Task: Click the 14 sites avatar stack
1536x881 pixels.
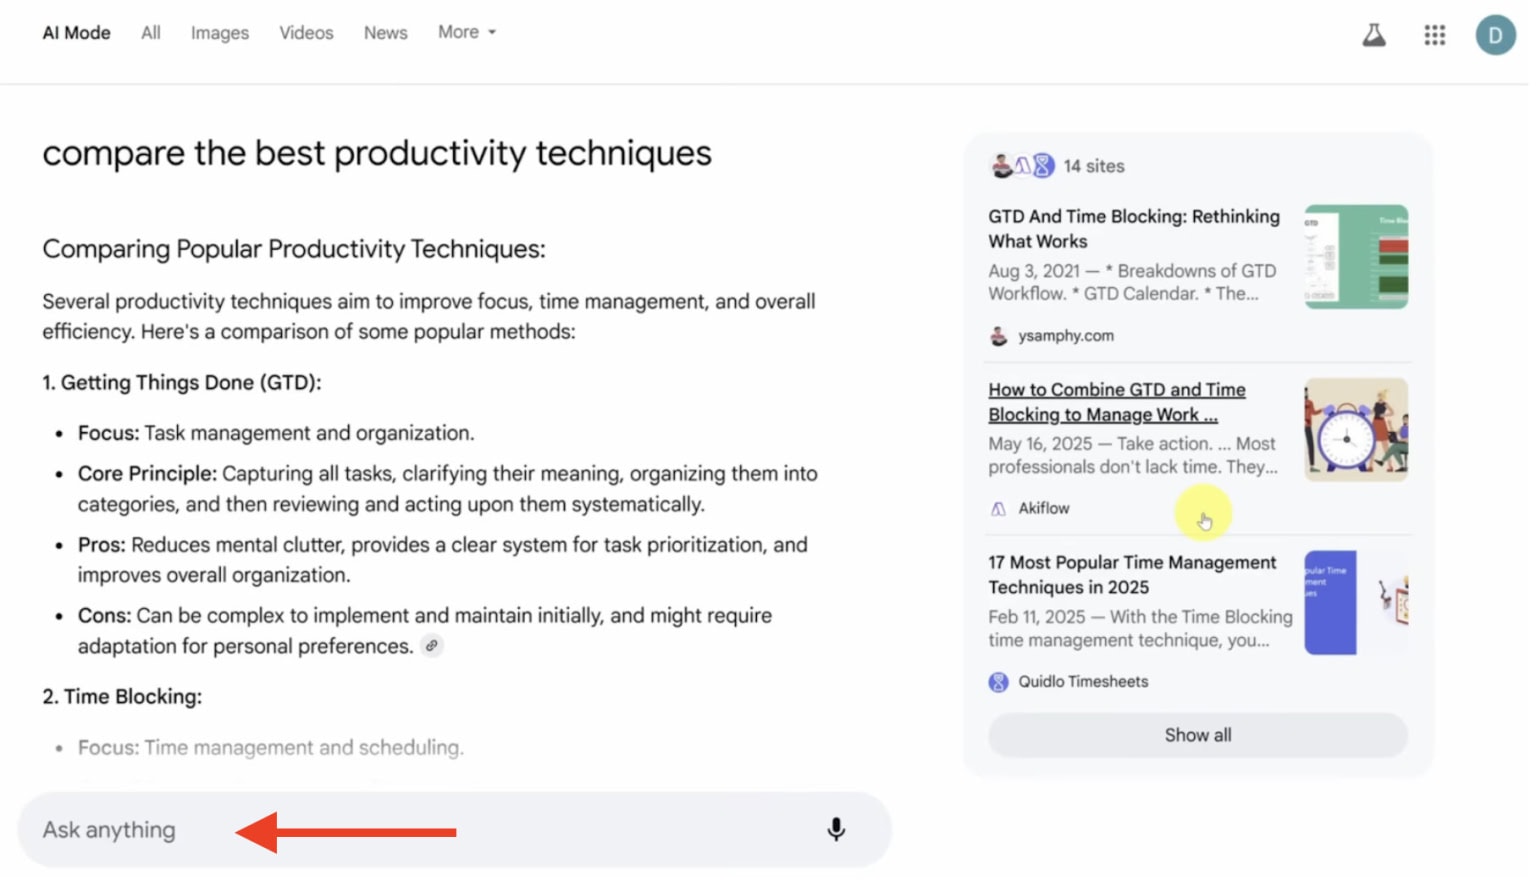Action: point(1021,165)
